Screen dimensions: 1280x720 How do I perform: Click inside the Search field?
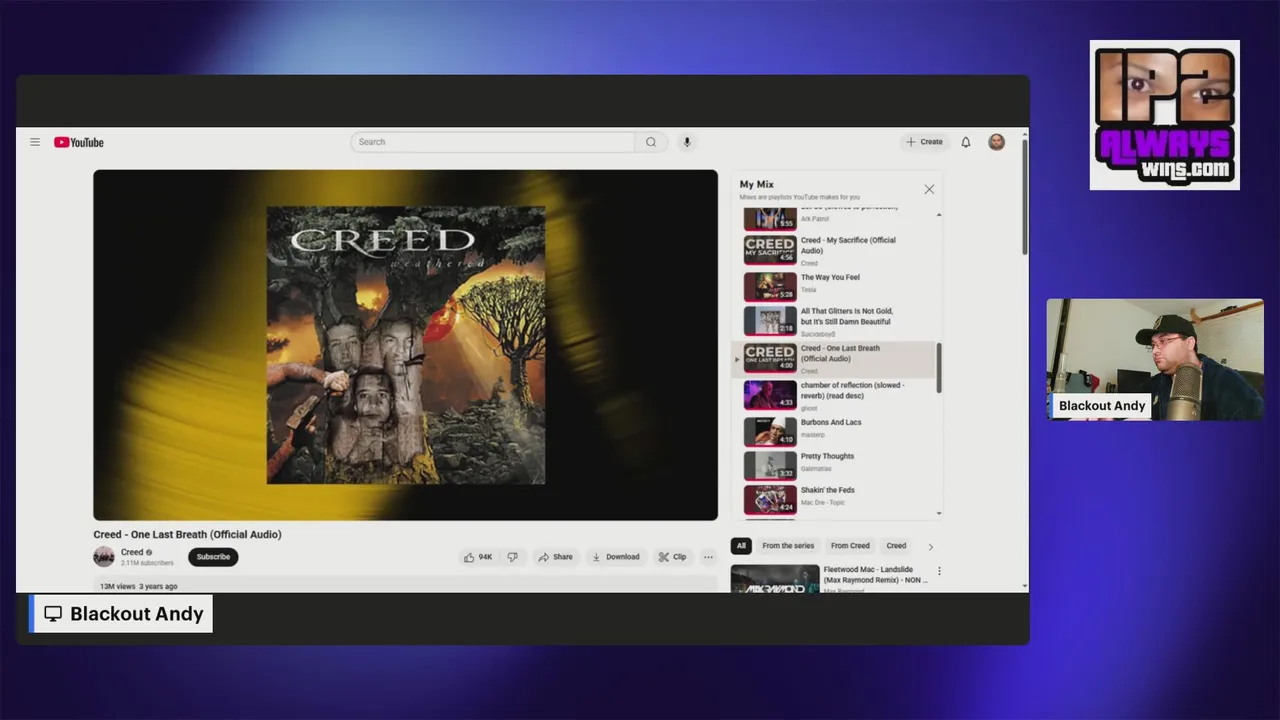tap(492, 142)
